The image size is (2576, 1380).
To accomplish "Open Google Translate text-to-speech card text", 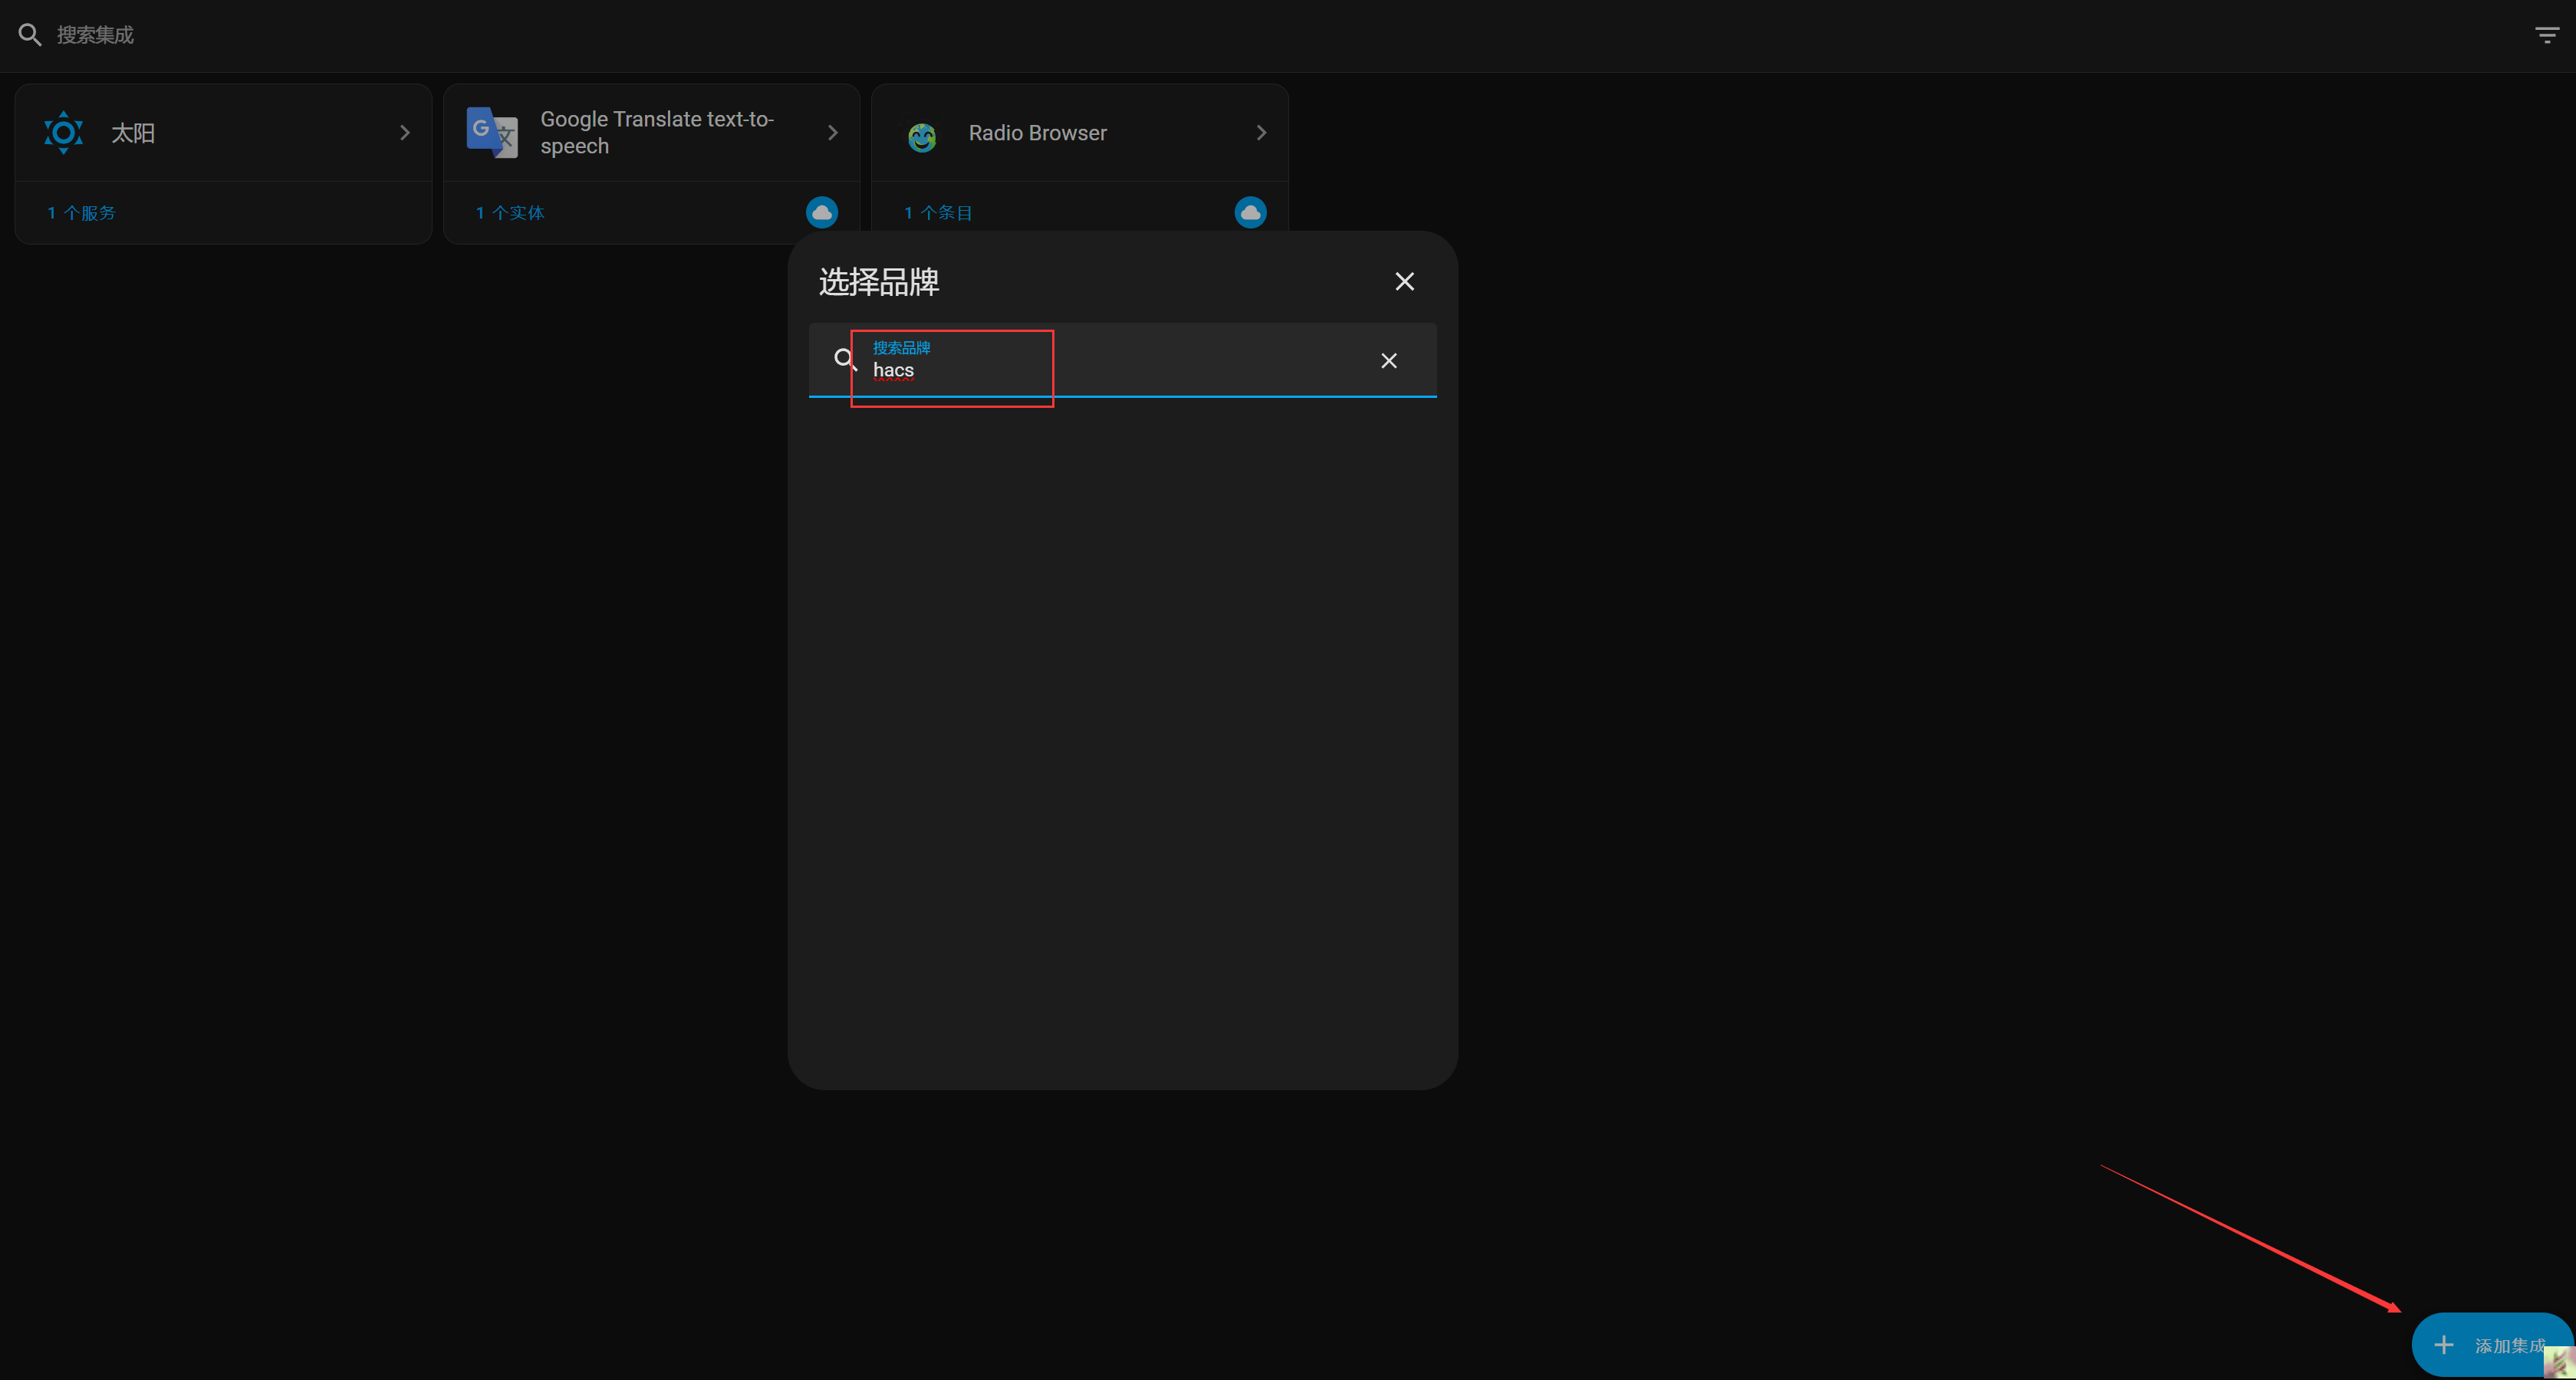I will [x=657, y=132].
